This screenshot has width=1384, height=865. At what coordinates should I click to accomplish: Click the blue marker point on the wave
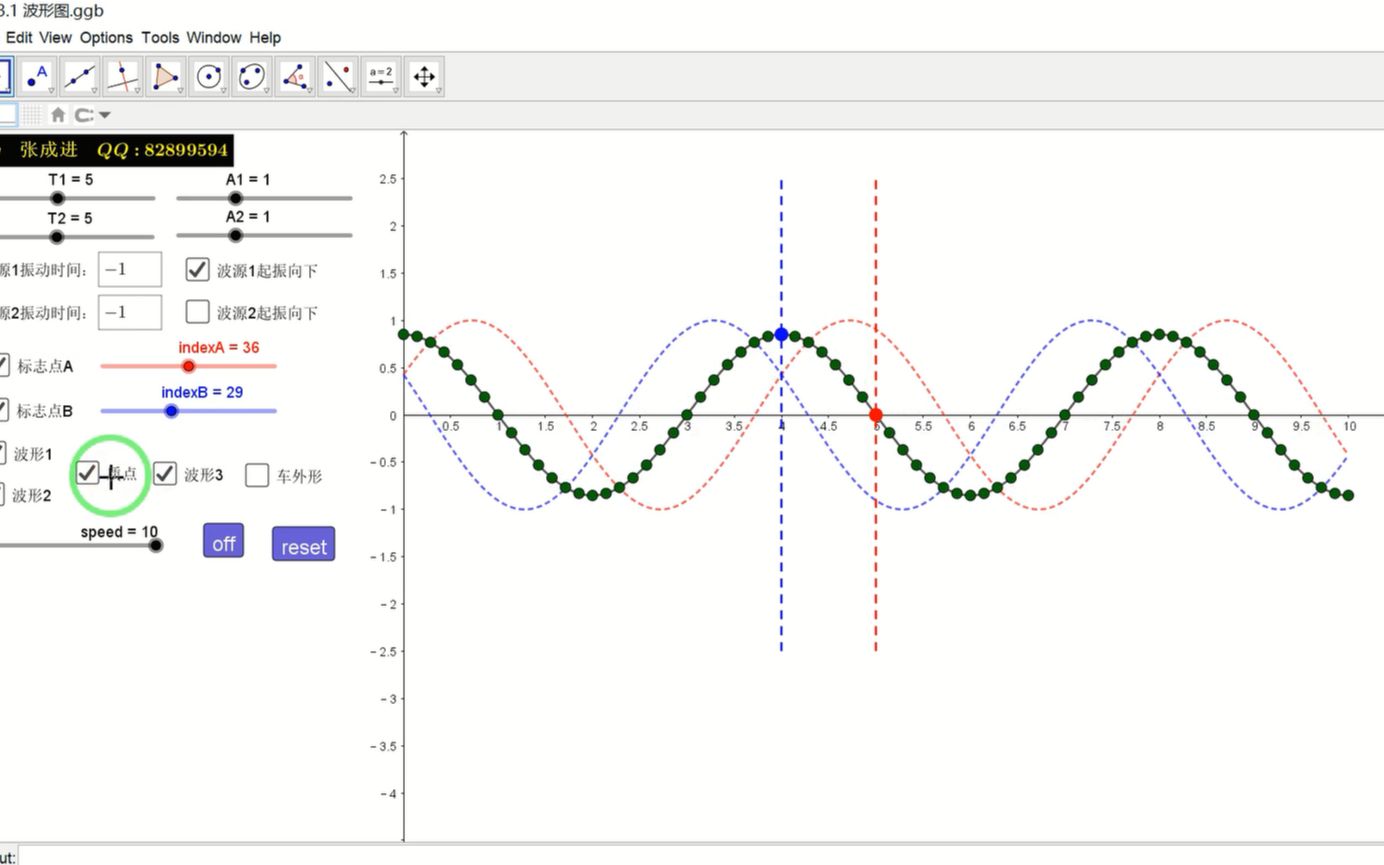(x=781, y=334)
